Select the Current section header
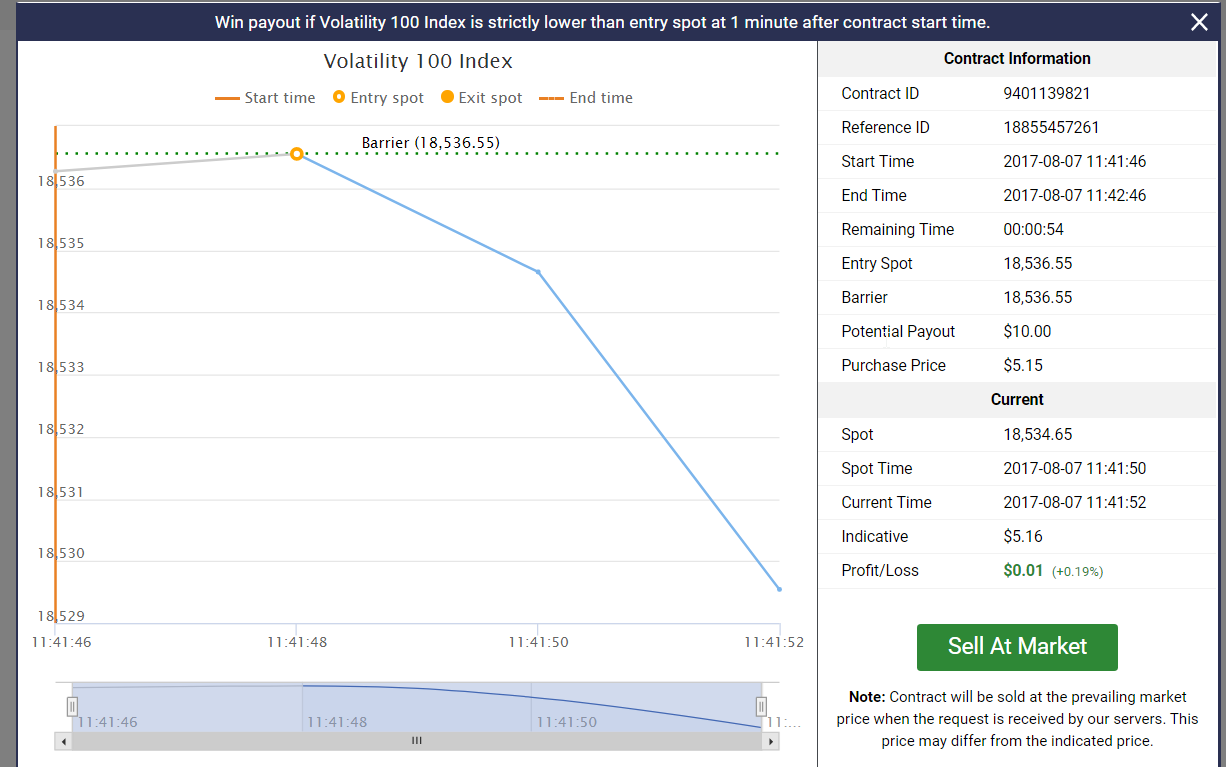This screenshot has width=1226, height=767. [1017, 399]
